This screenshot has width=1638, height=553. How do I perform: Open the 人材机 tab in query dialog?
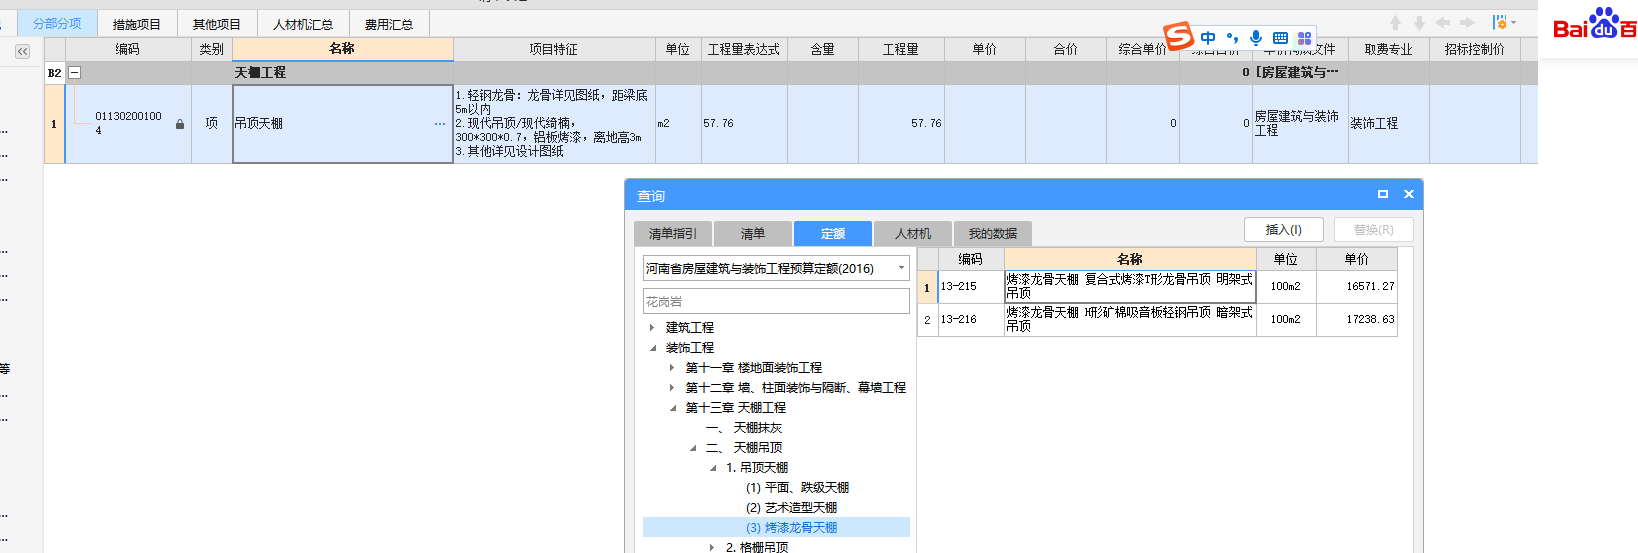coord(913,233)
